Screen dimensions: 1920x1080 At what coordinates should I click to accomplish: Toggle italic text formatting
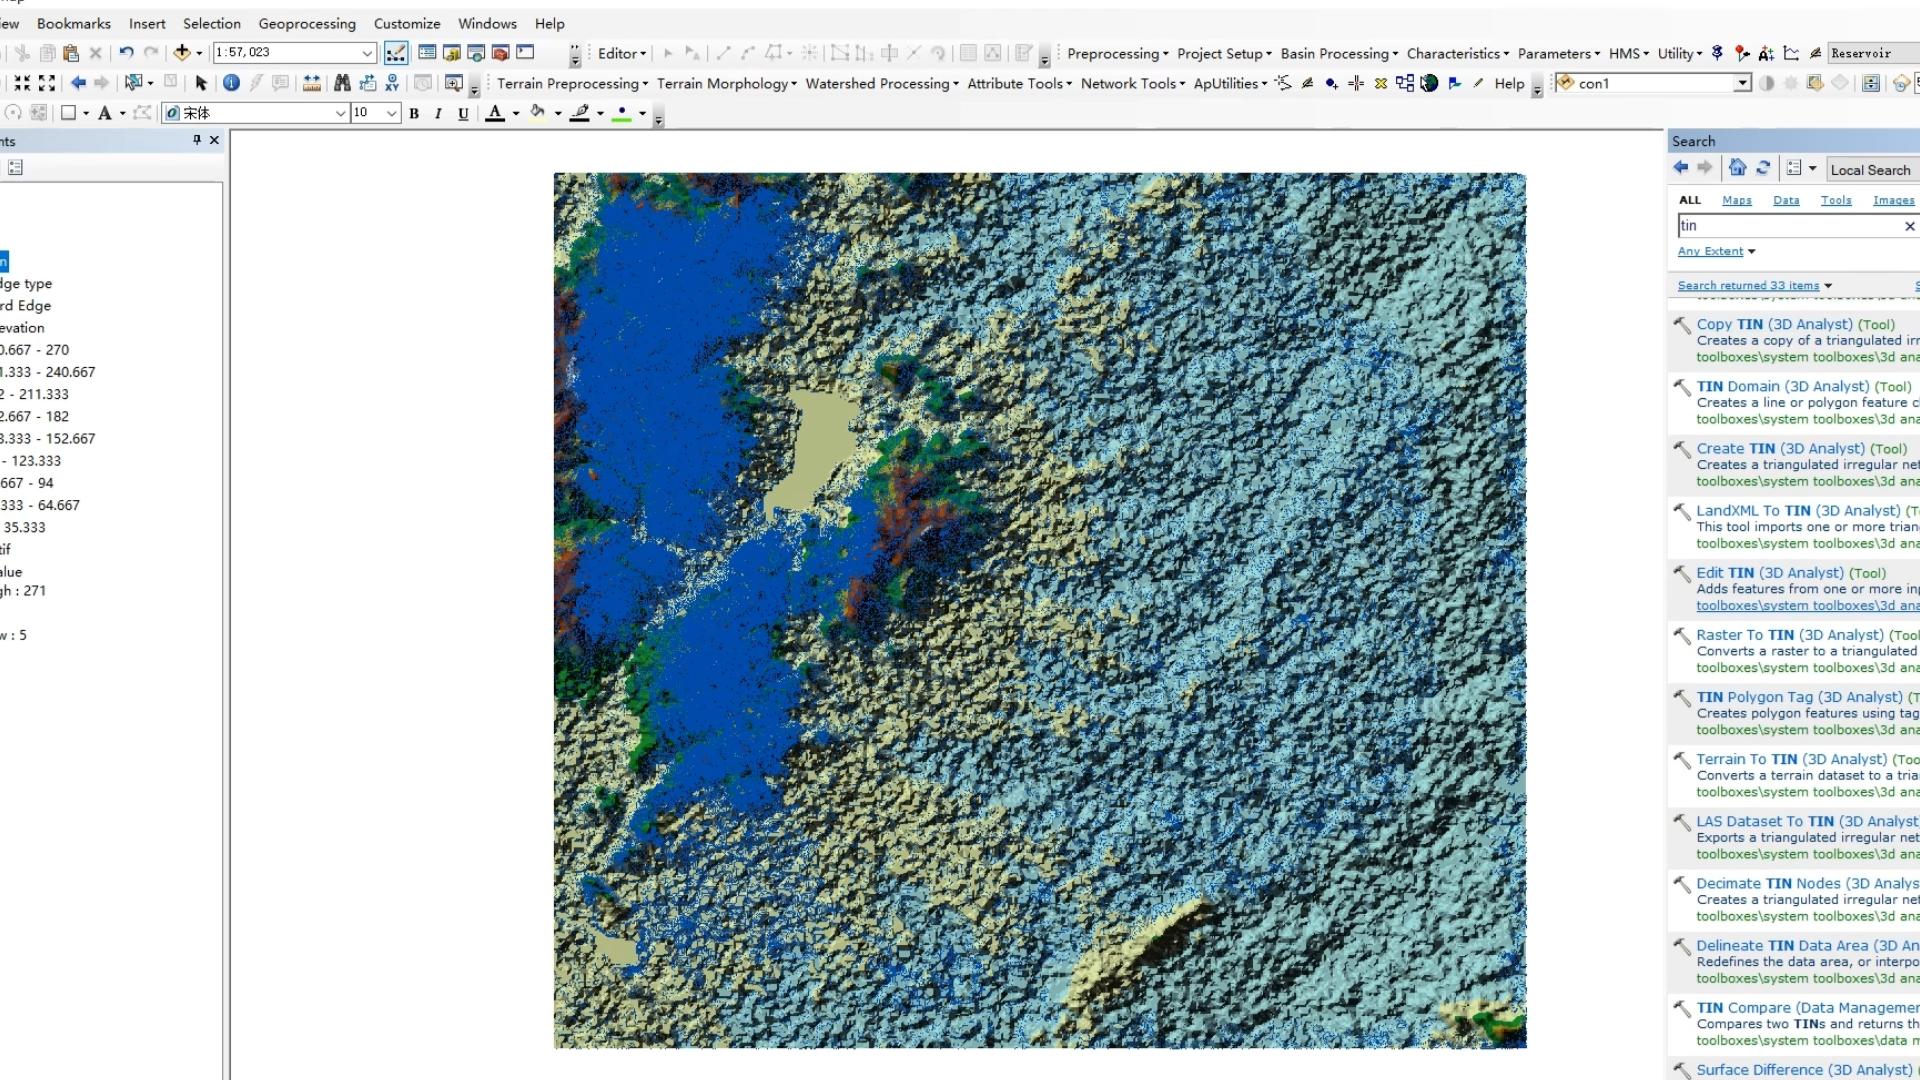click(x=438, y=114)
